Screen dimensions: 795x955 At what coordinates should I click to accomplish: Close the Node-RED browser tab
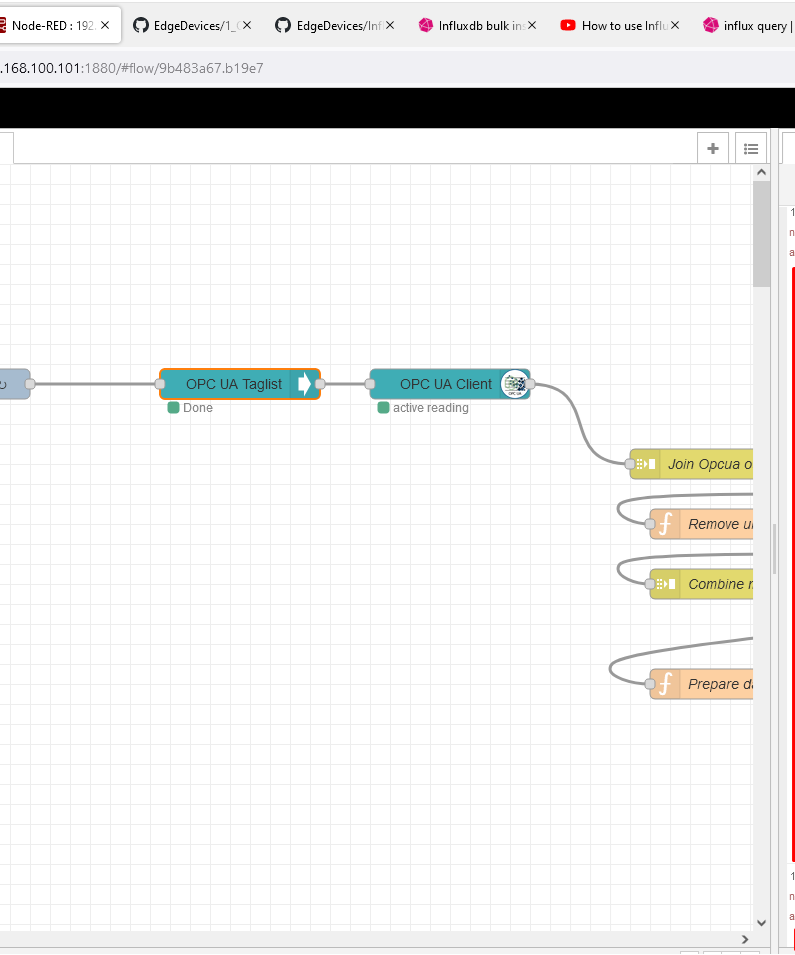(x=105, y=25)
